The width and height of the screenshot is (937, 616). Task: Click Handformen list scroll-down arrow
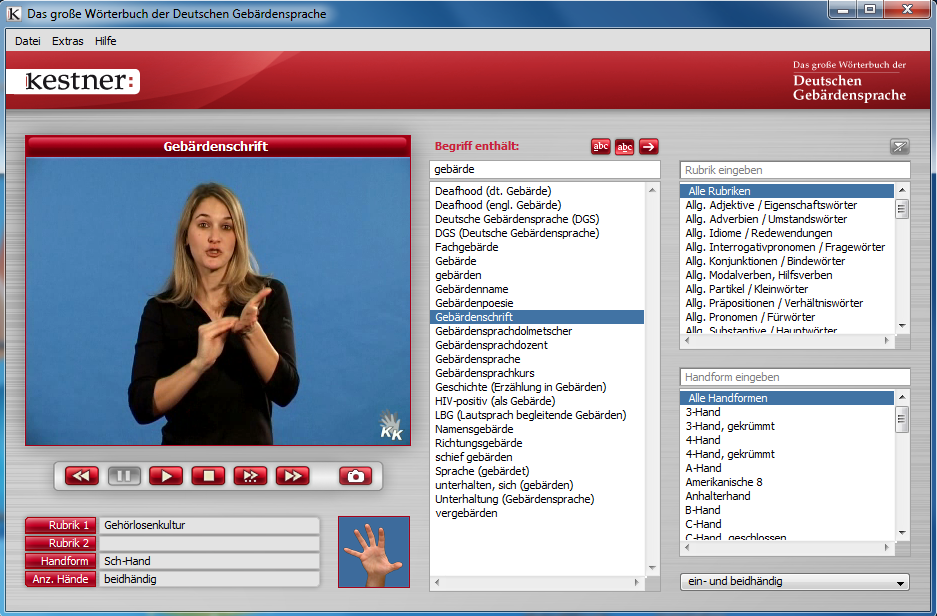902,533
